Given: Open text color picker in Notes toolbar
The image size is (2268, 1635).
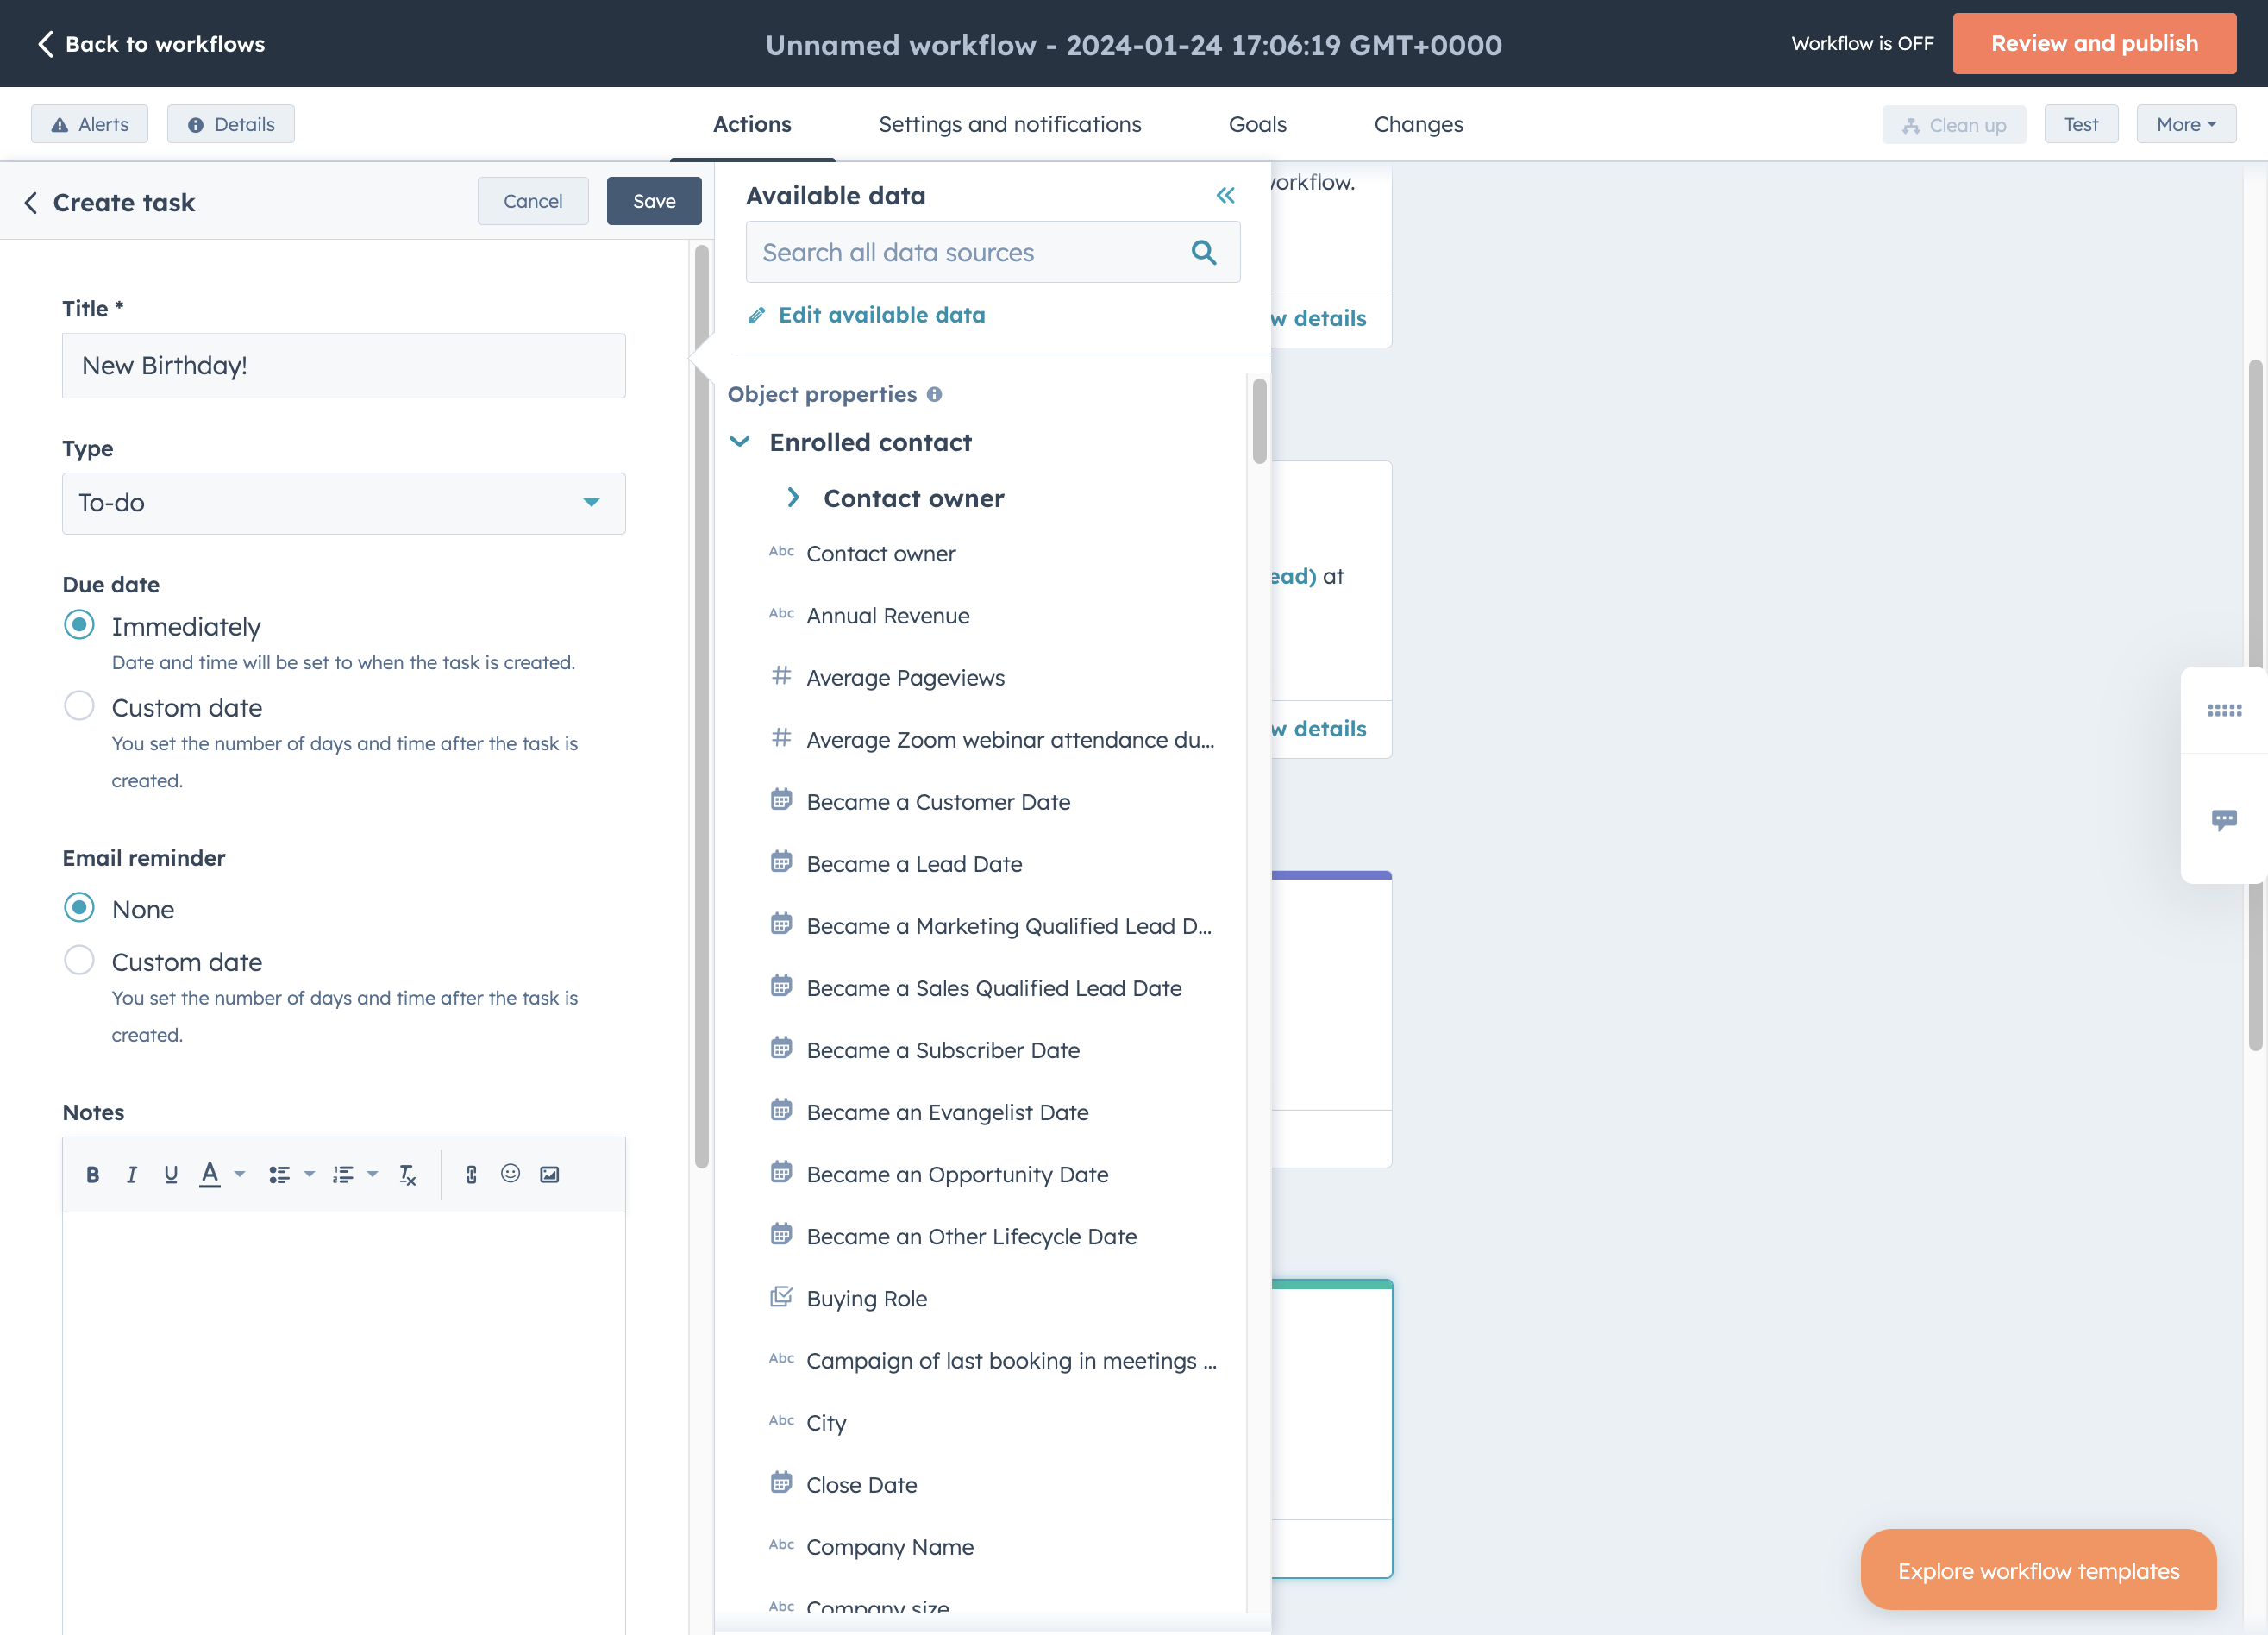Looking at the screenshot, I should tap(210, 1175).
